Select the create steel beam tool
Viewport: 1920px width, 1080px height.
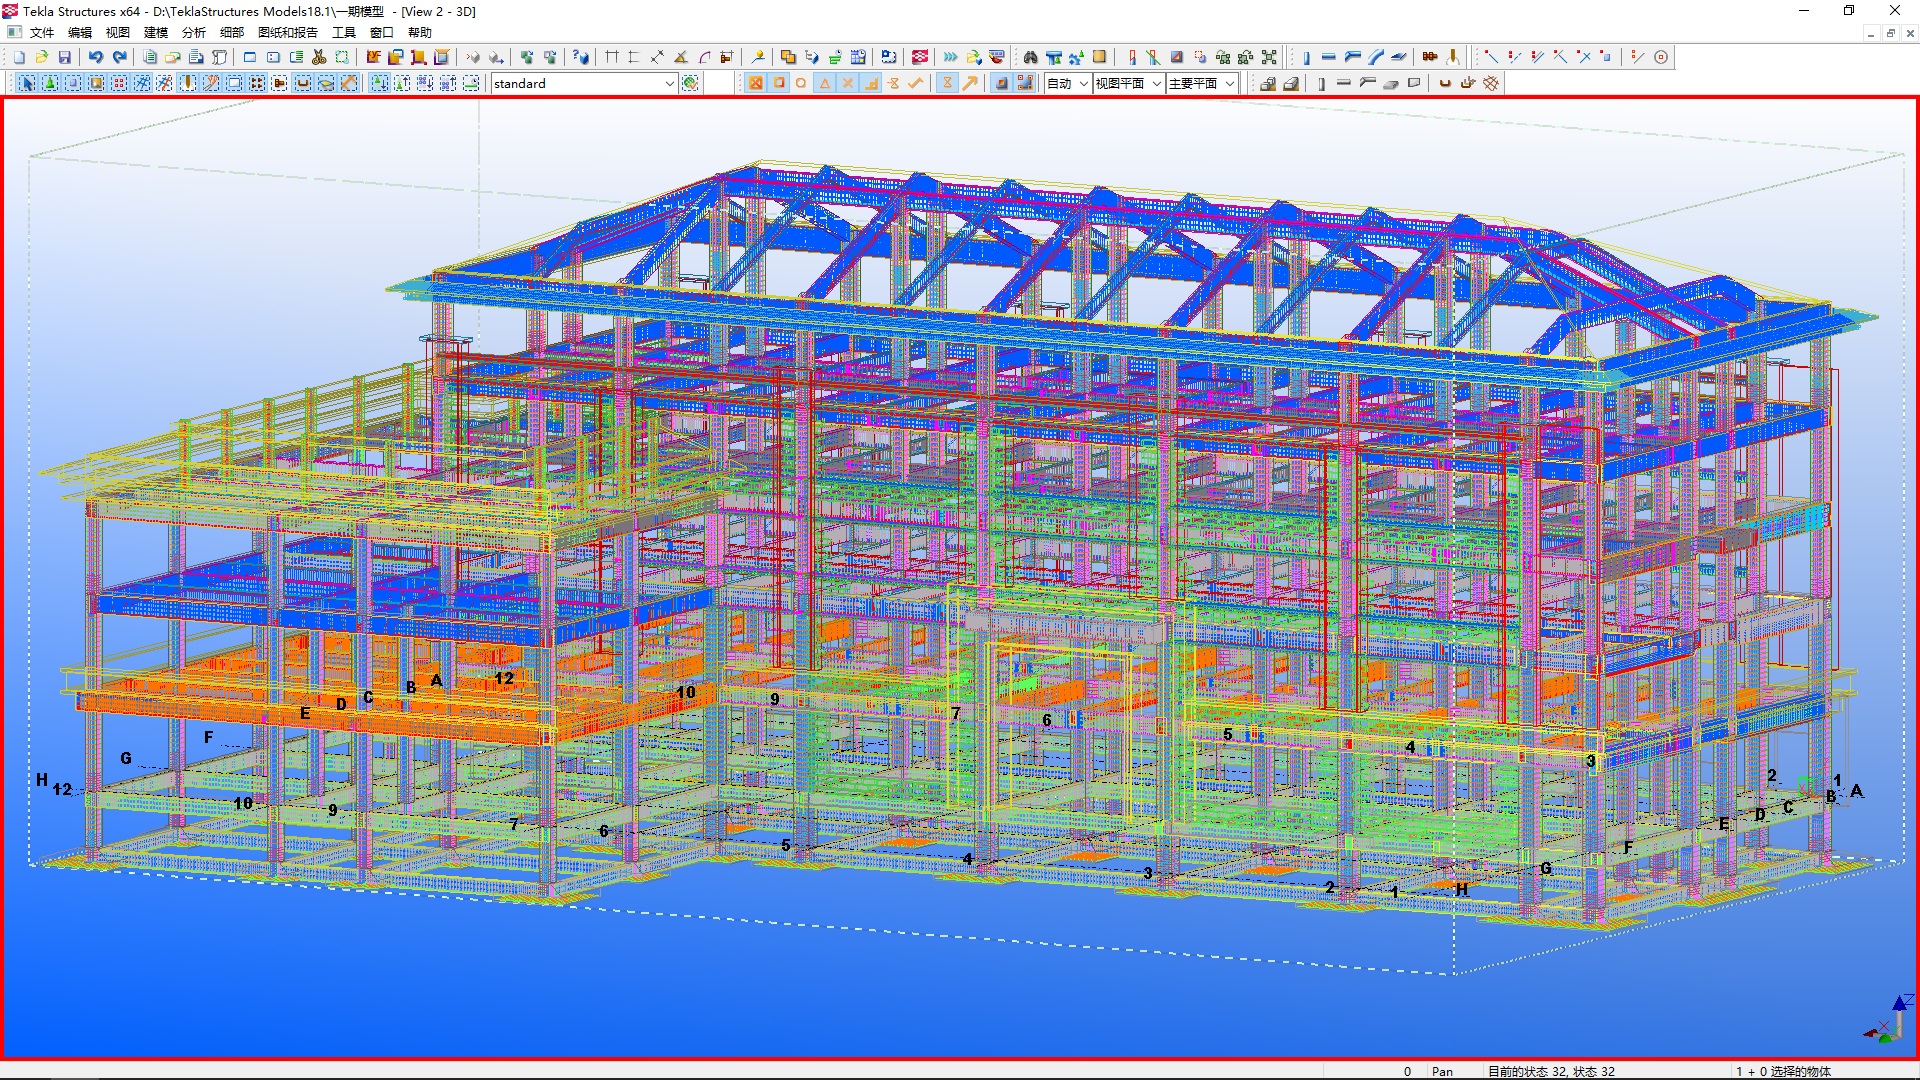[x=1329, y=57]
